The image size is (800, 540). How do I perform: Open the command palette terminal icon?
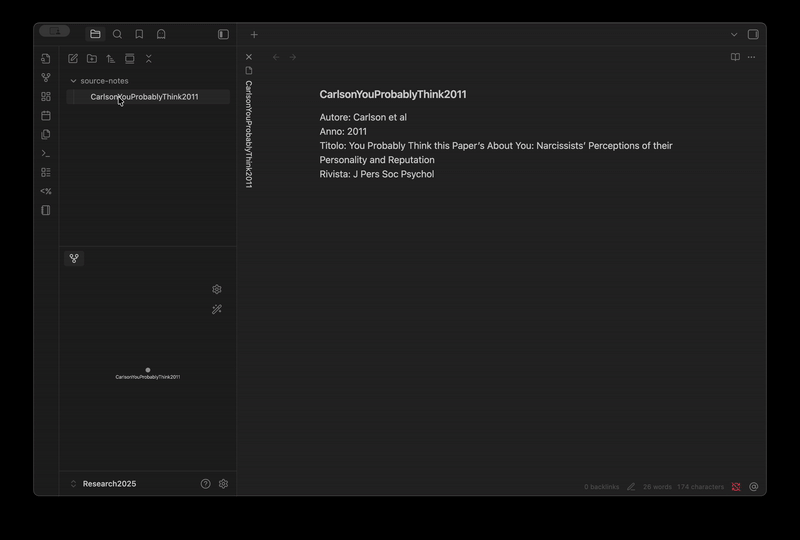click(46, 154)
